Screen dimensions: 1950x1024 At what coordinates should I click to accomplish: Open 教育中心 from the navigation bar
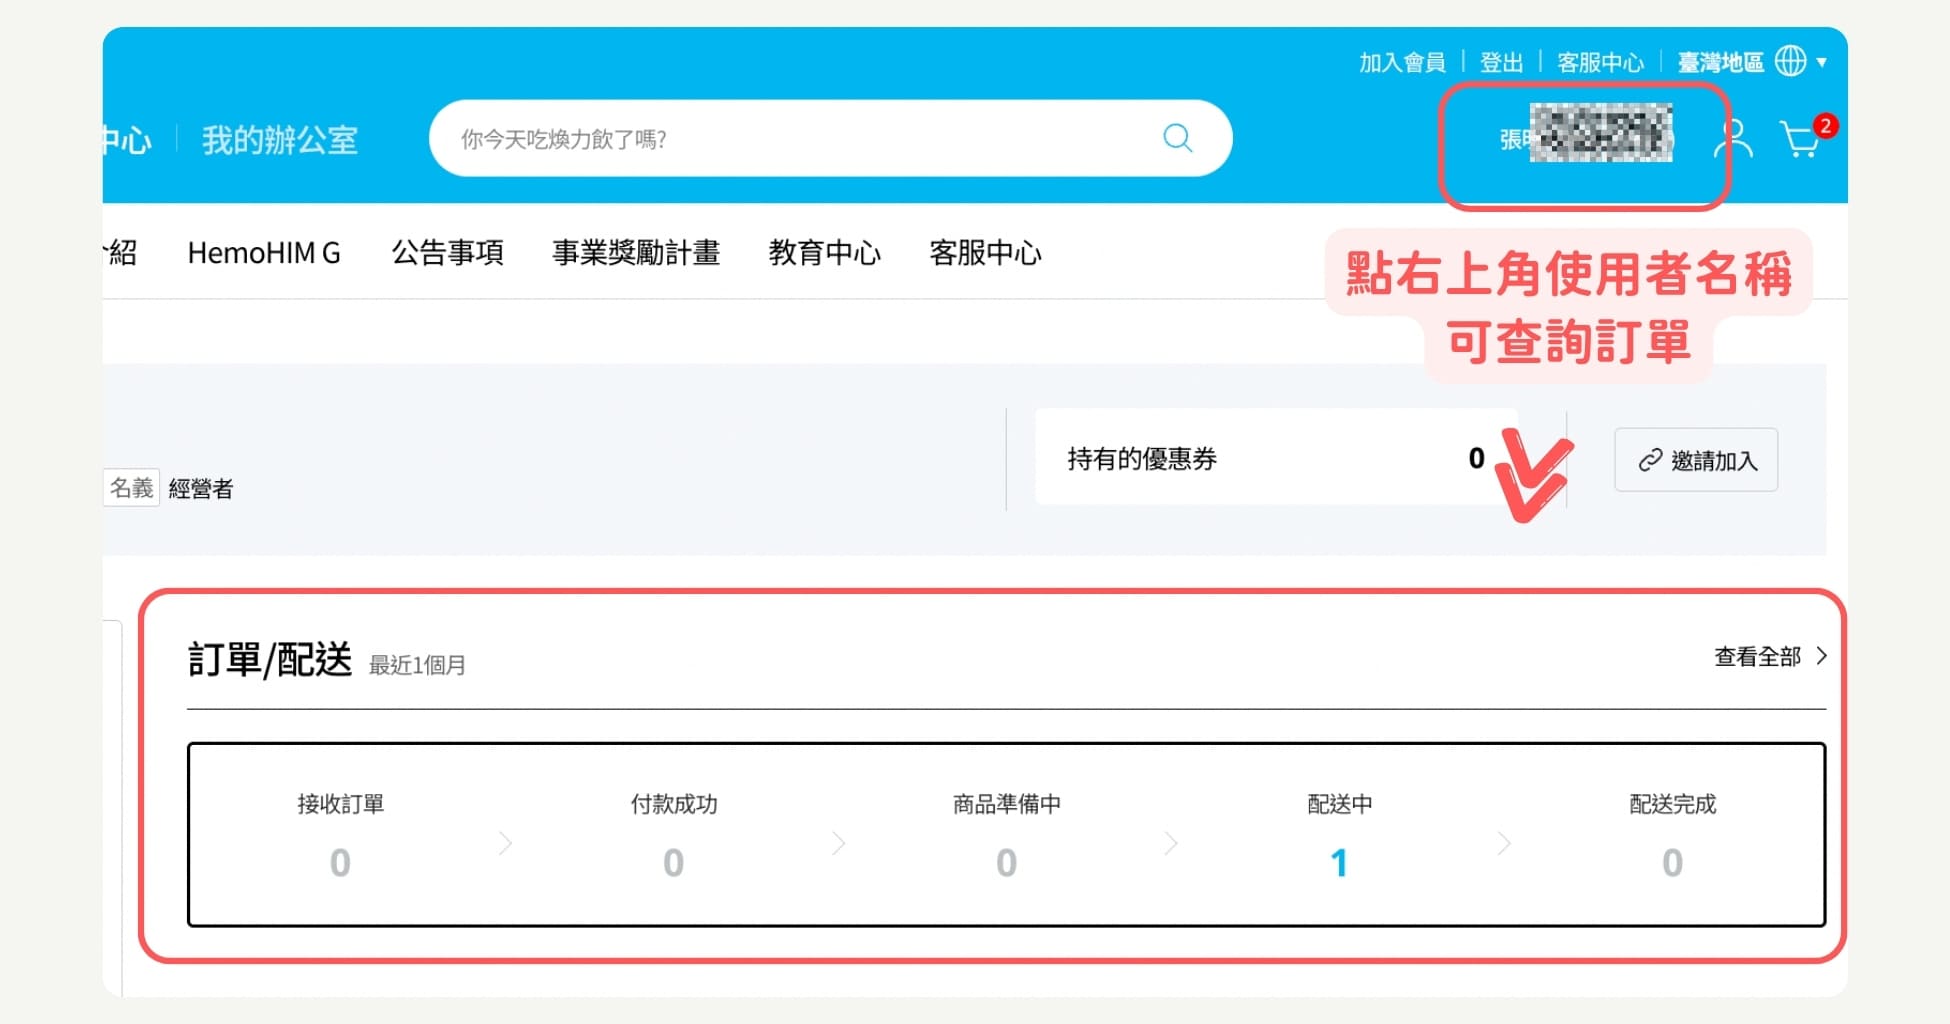click(824, 253)
